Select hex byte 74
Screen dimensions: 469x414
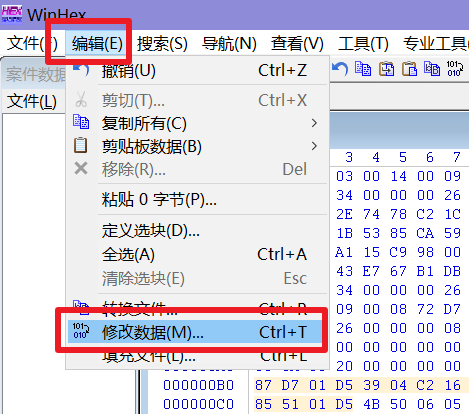click(371, 214)
